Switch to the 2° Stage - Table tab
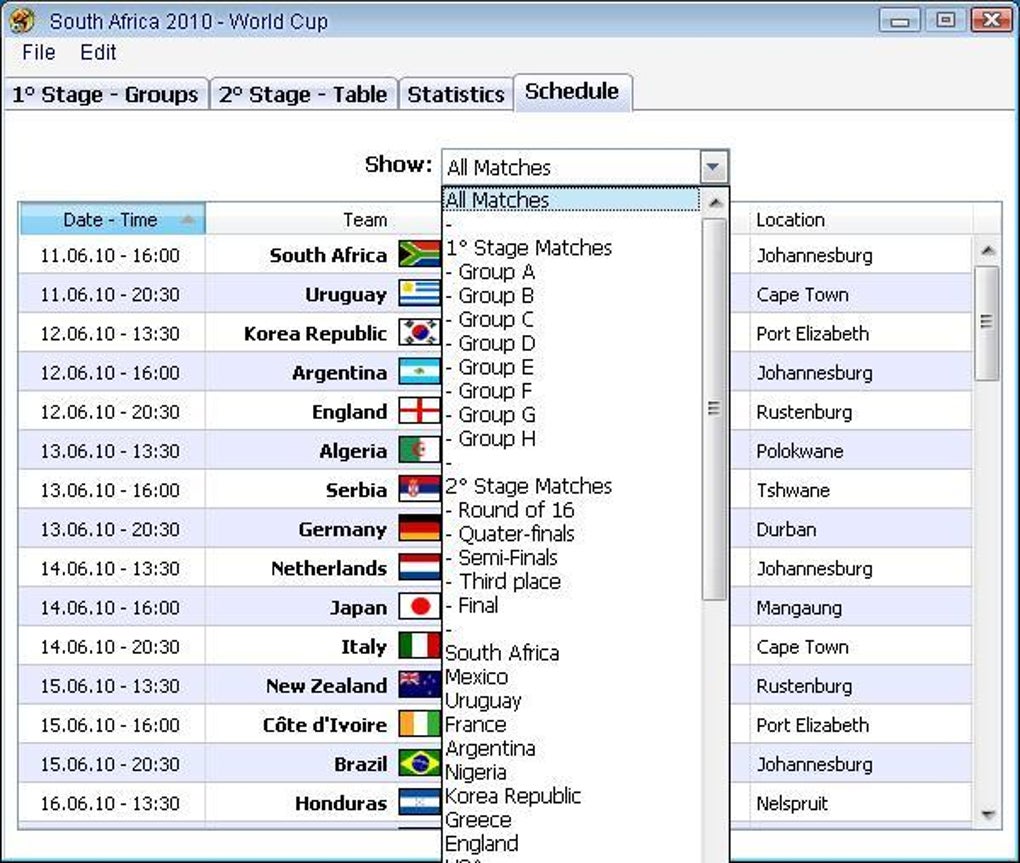Viewport: 1020px width, 863px height. tap(303, 94)
